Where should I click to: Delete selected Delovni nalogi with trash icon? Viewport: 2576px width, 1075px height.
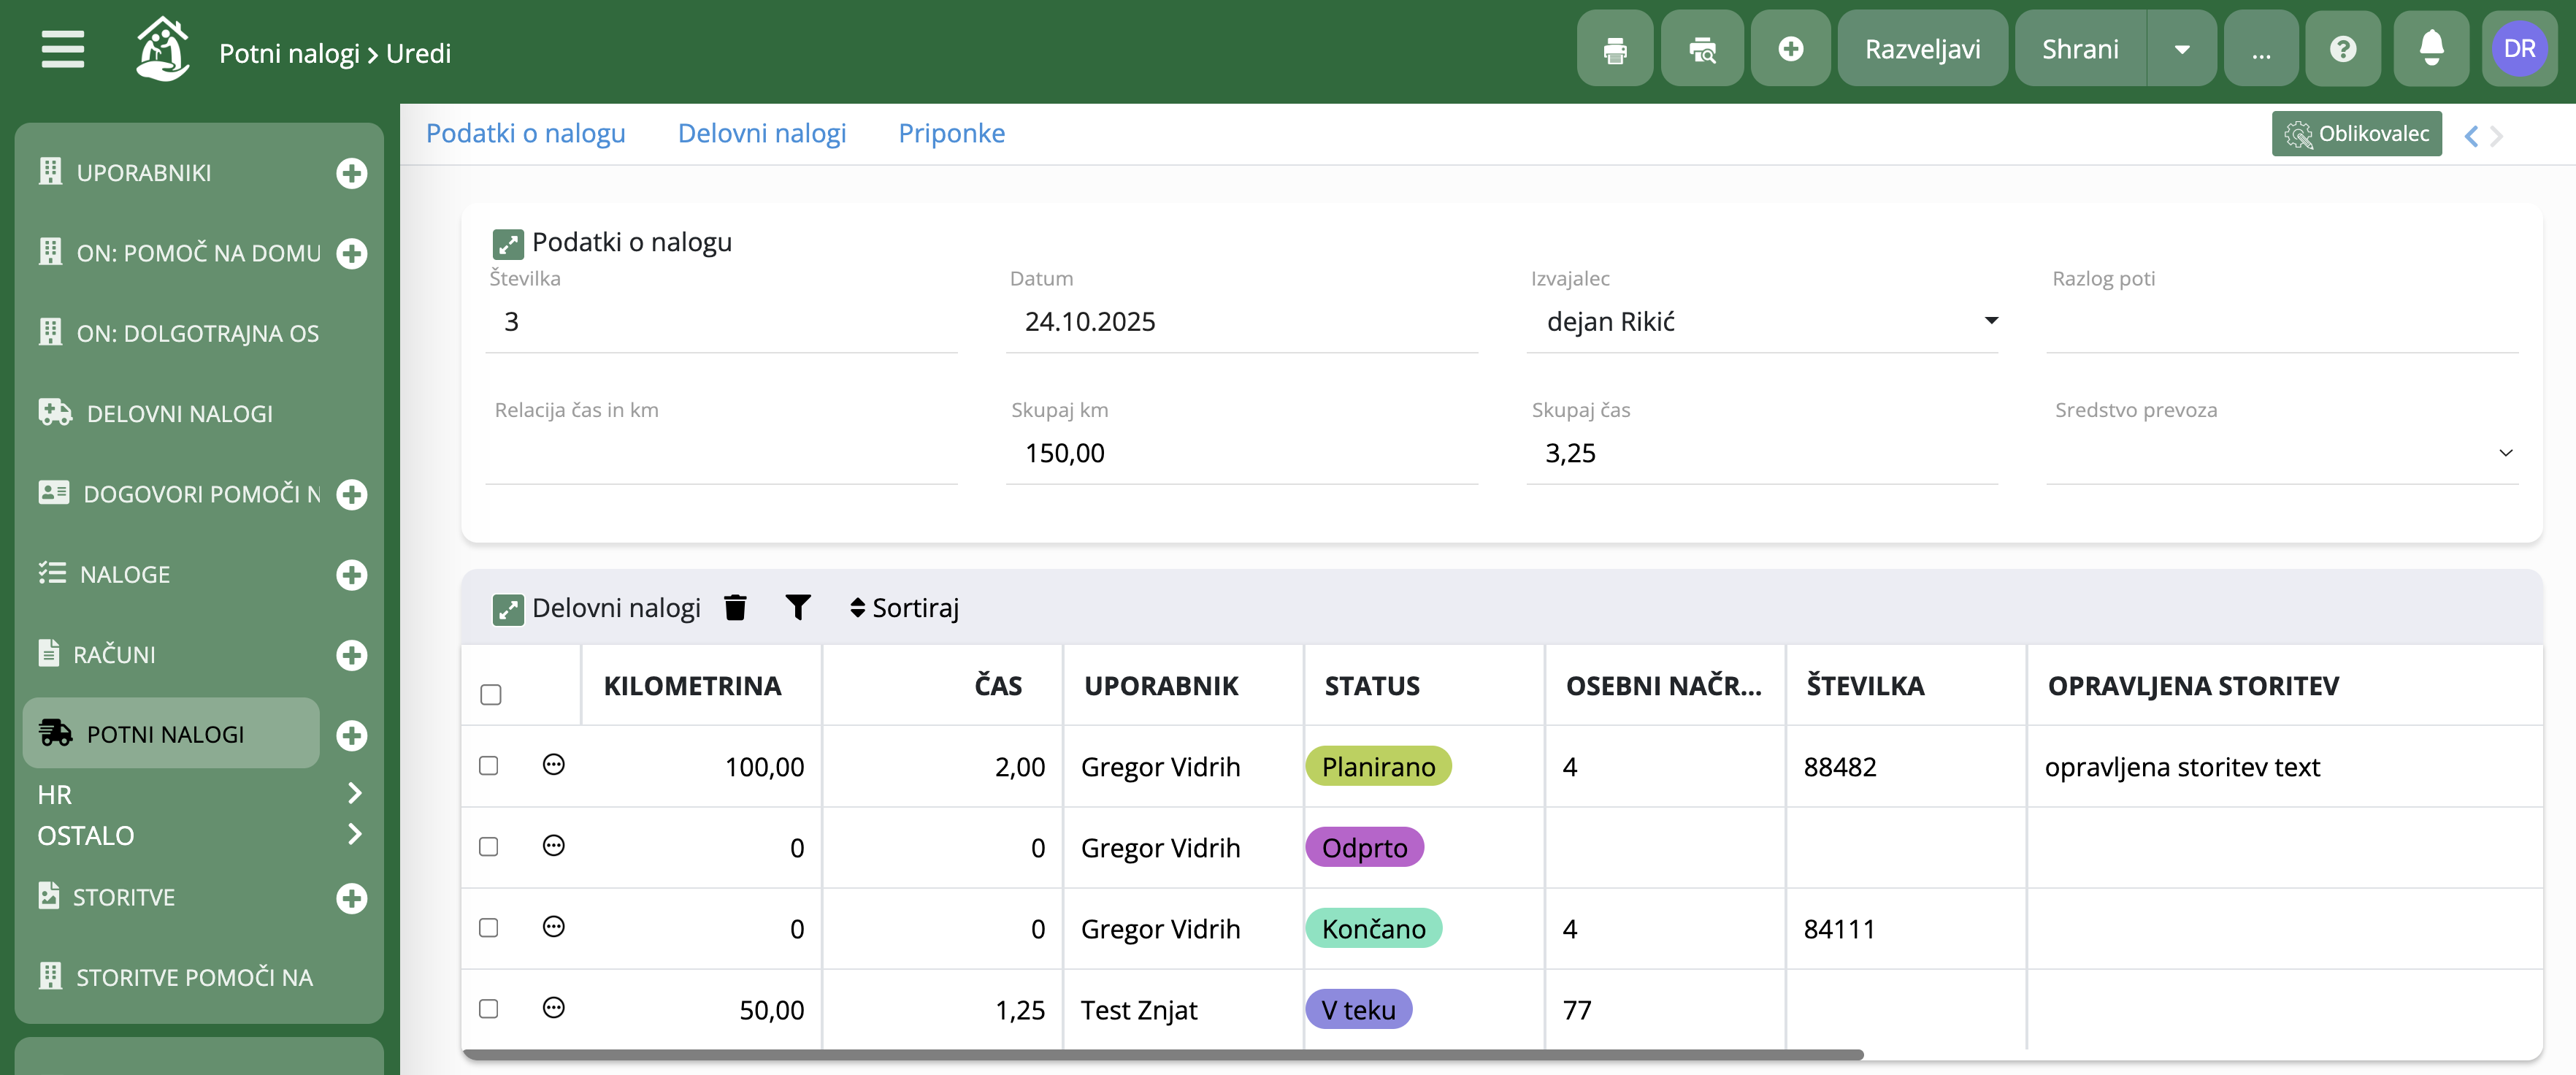[x=735, y=607]
